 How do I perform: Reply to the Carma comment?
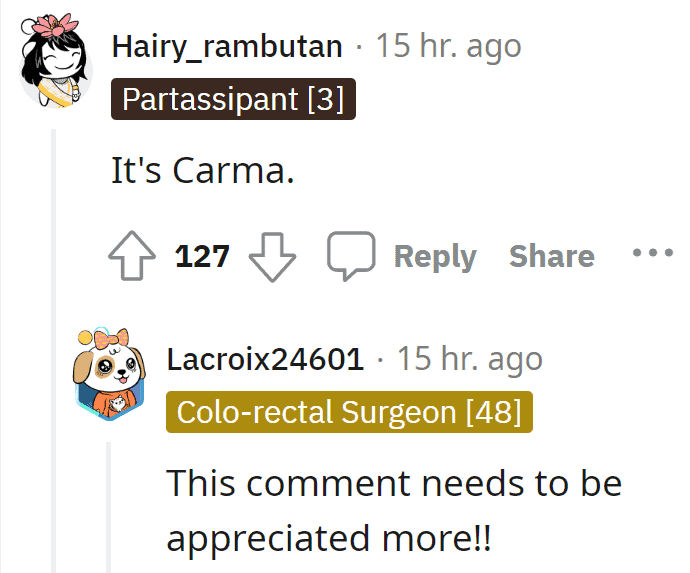pos(435,257)
